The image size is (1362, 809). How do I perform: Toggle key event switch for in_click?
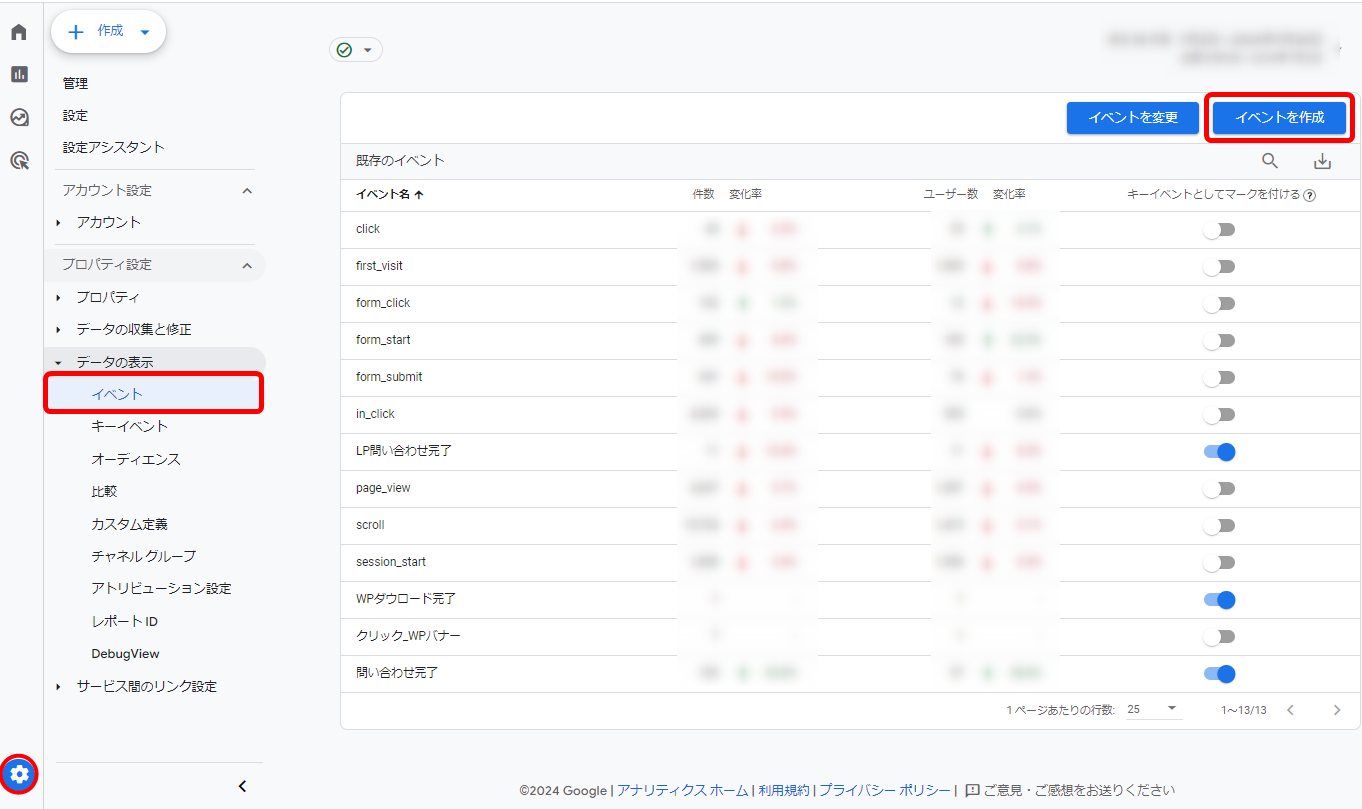pyautogui.click(x=1219, y=415)
